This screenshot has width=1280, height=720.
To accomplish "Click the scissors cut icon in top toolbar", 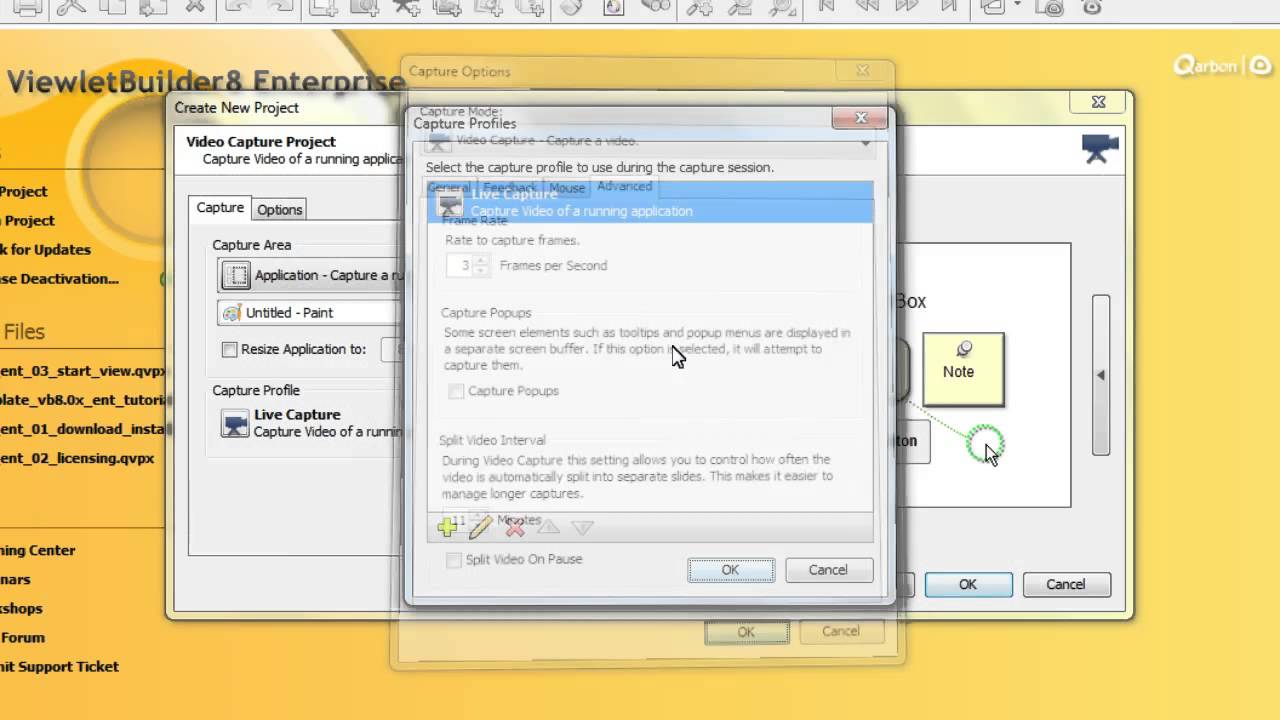I will pyautogui.click(x=72, y=7).
